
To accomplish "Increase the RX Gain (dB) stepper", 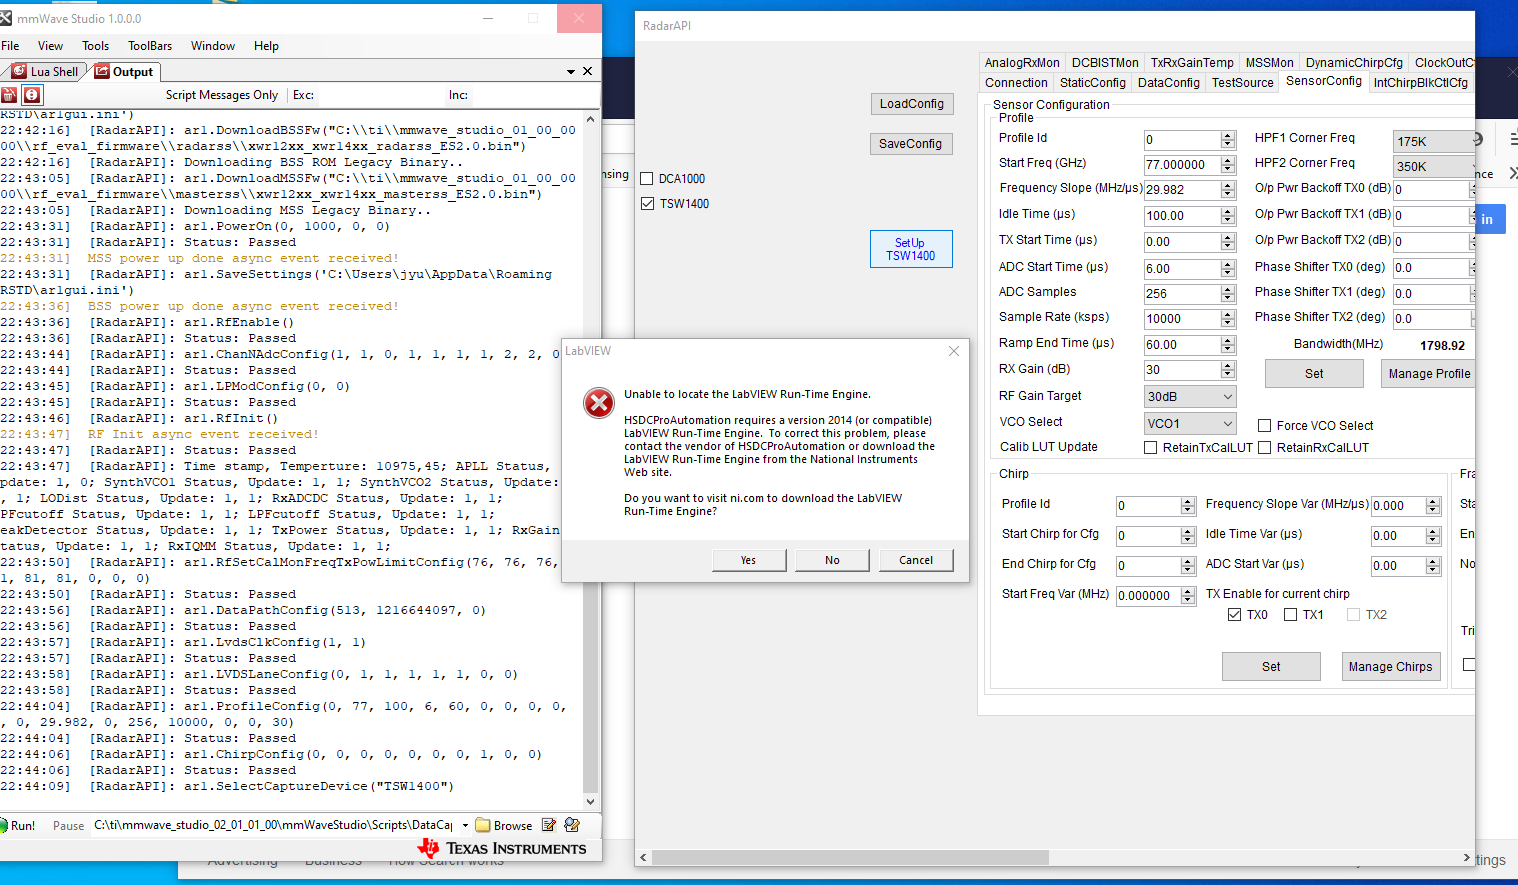I will 1228,366.
